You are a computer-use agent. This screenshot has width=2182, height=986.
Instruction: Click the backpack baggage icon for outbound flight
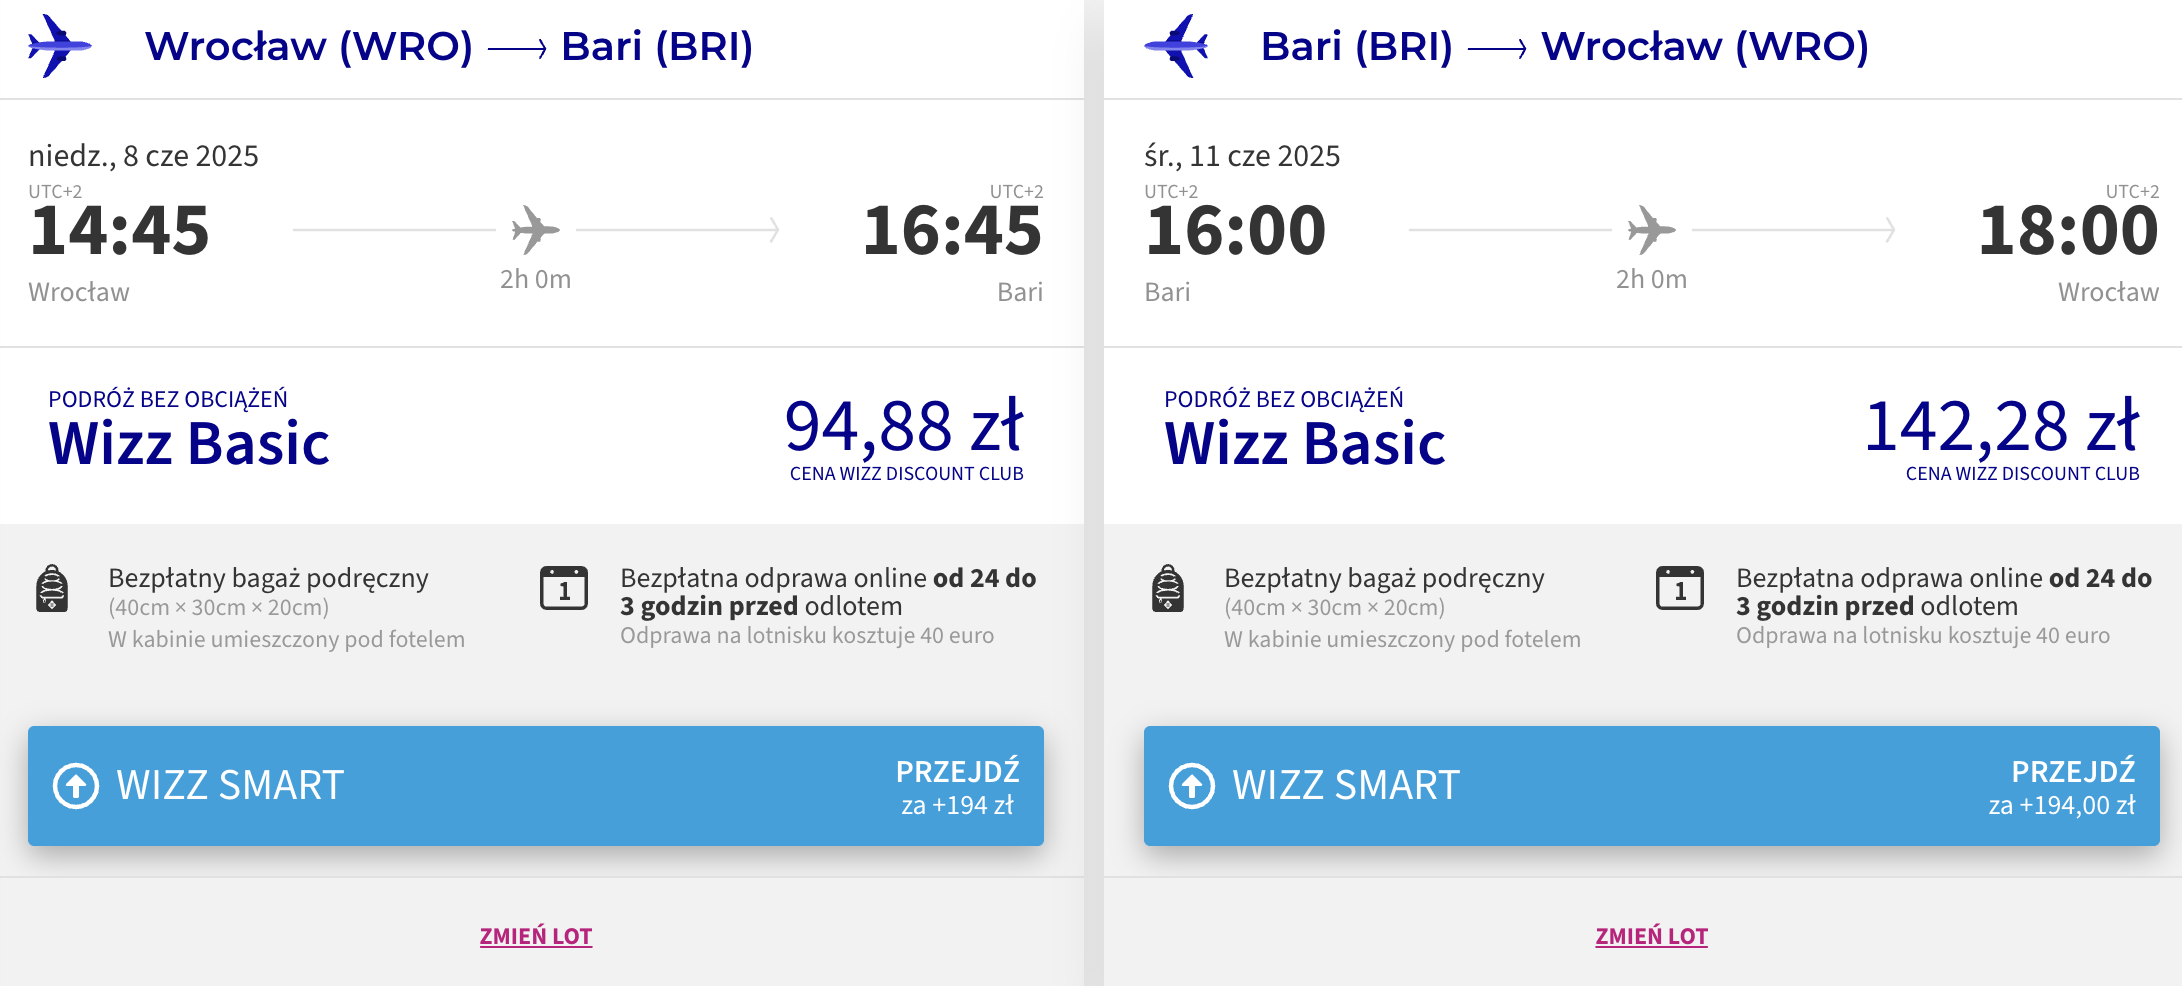click(x=52, y=588)
